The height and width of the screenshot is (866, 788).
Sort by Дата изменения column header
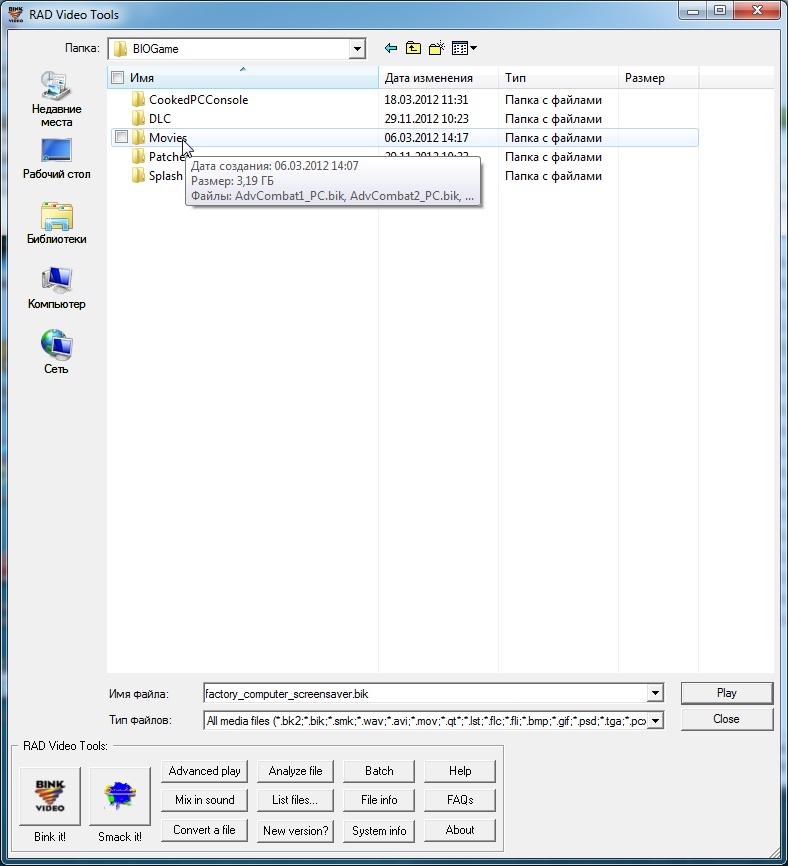pyautogui.click(x=438, y=78)
